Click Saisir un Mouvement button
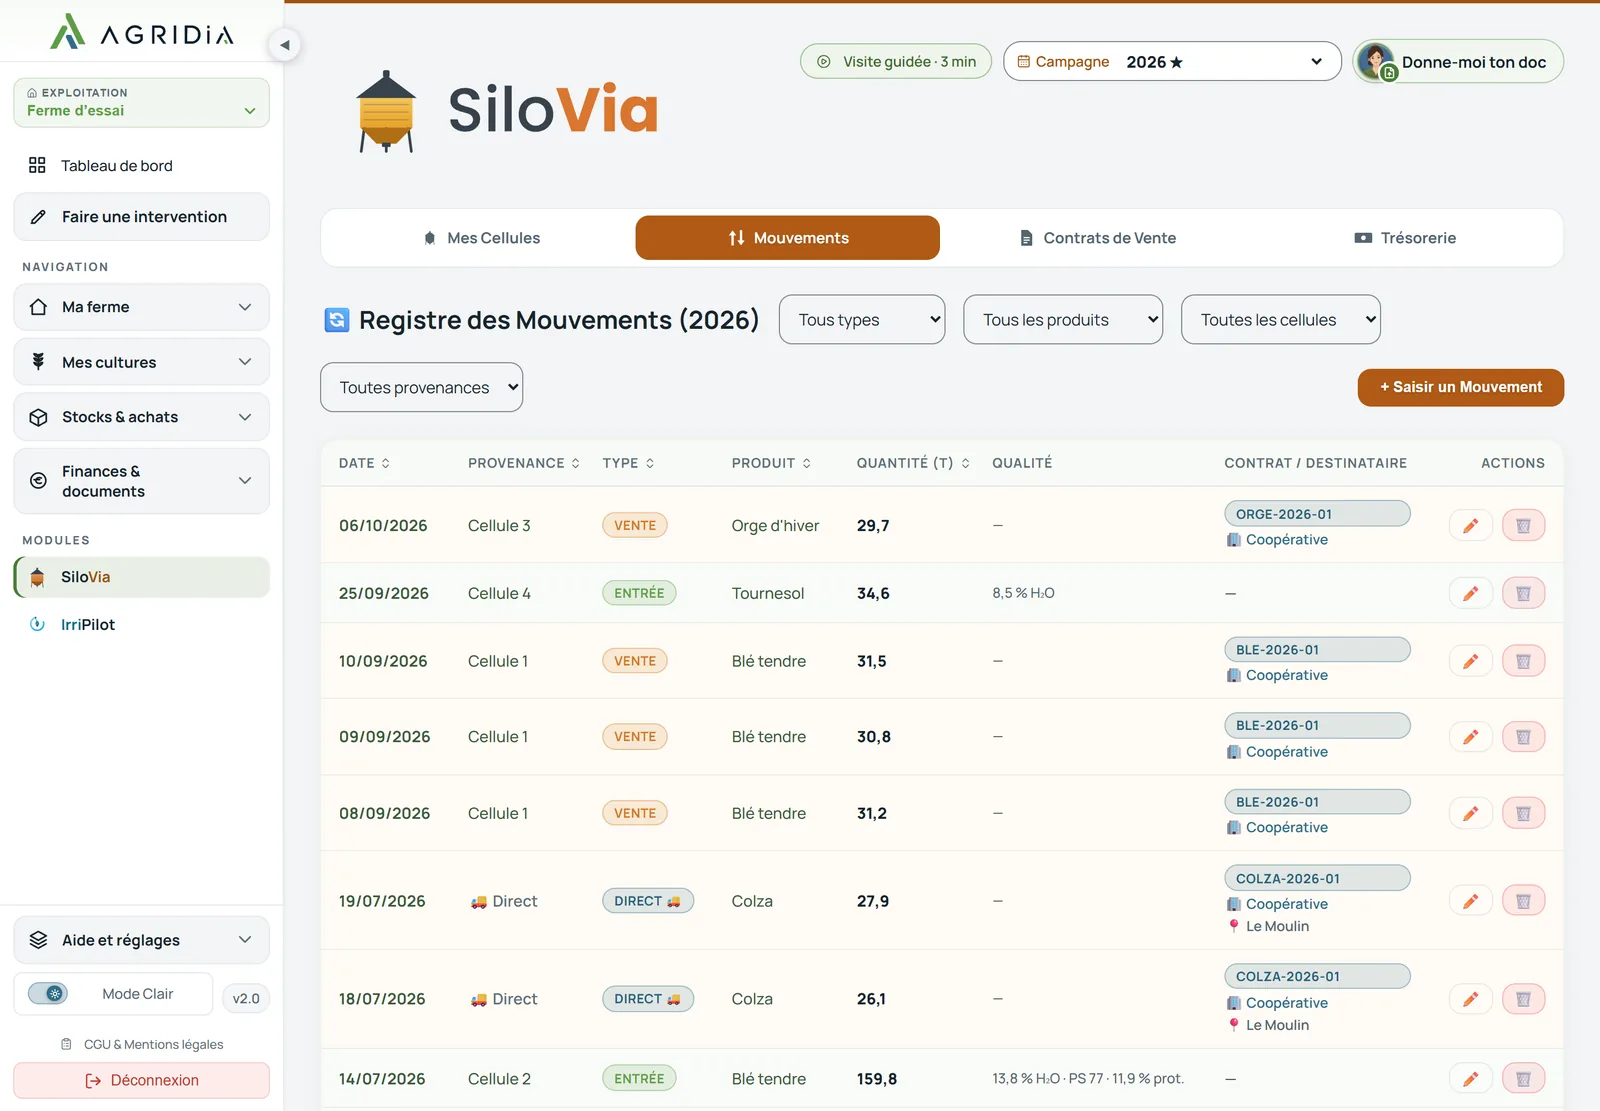 coord(1461,388)
